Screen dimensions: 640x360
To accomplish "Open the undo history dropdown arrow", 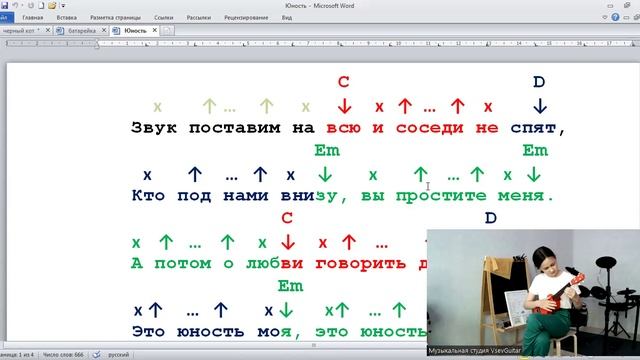I will pyautogui.click(x=22, y=6).
